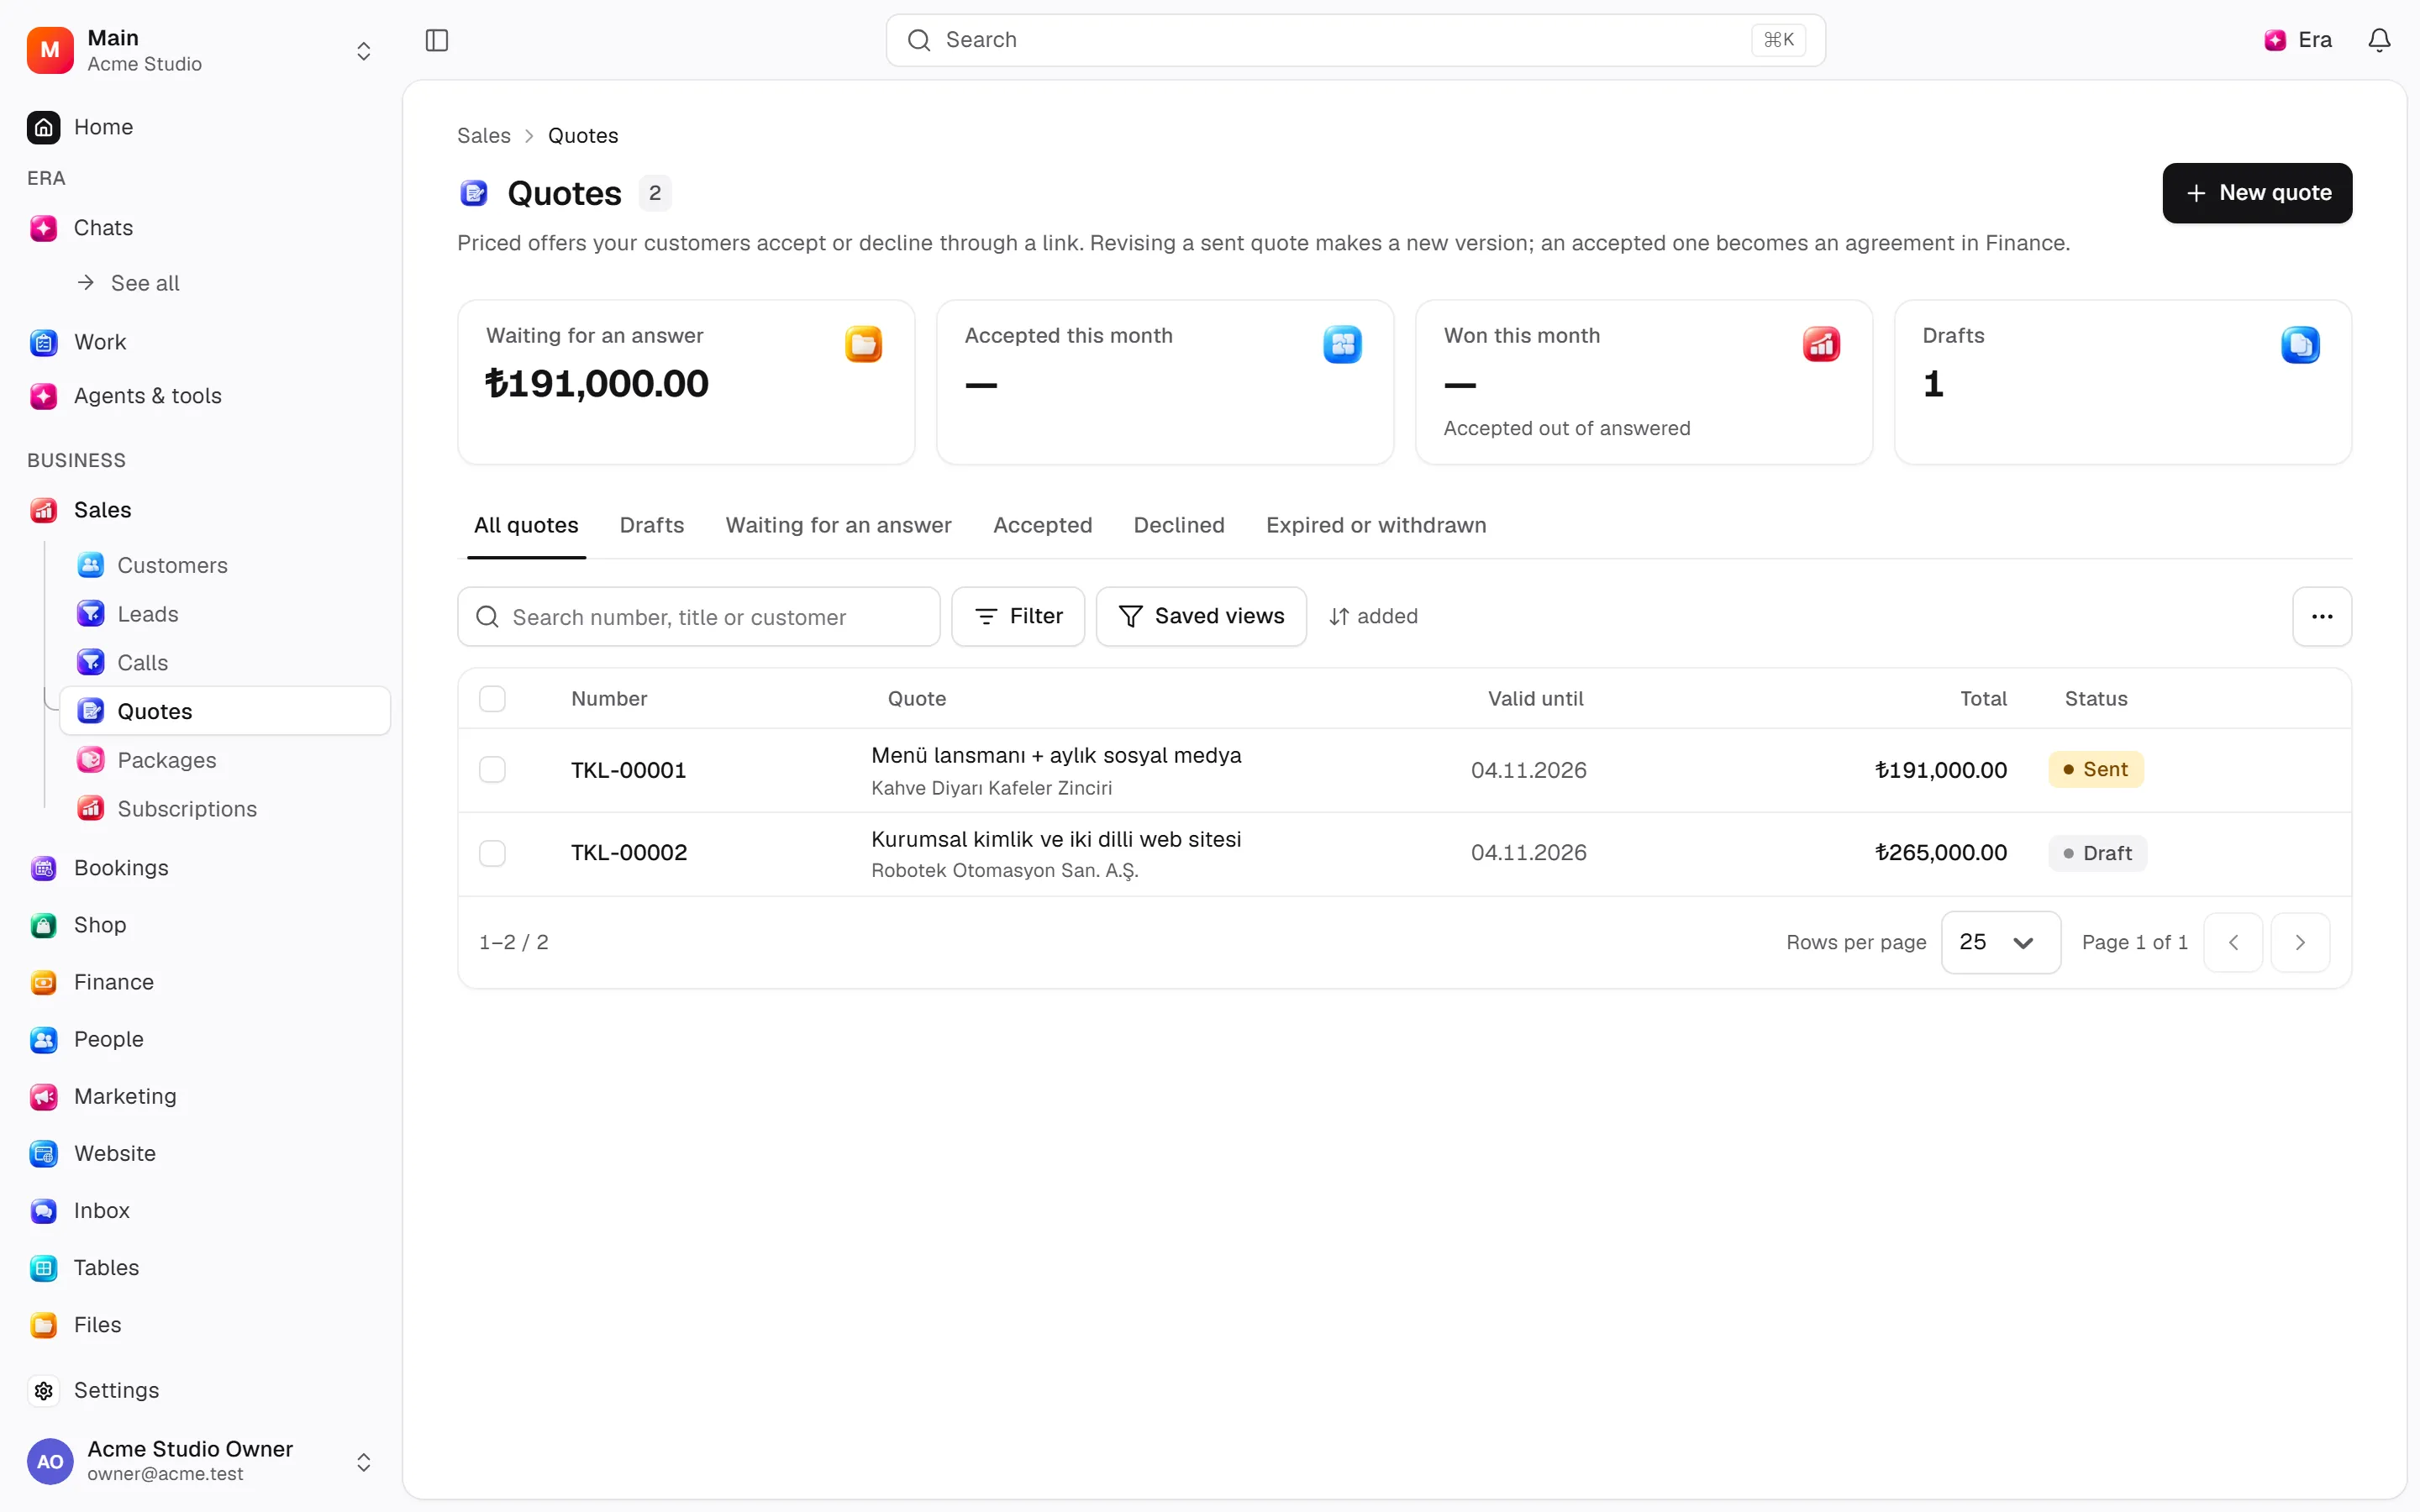Open Rows per page dropdown
This screenshot has height=1512, width=2420.
click(2000, 942)
